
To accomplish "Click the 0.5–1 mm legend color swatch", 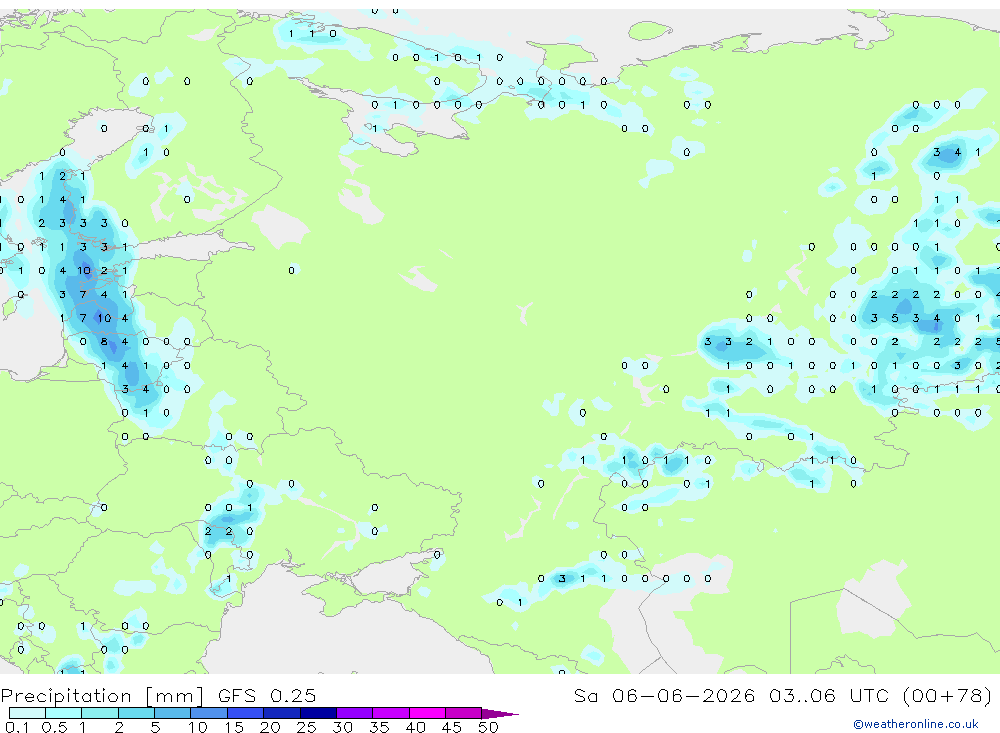I will pyautogui.click(x=64, y=713).
